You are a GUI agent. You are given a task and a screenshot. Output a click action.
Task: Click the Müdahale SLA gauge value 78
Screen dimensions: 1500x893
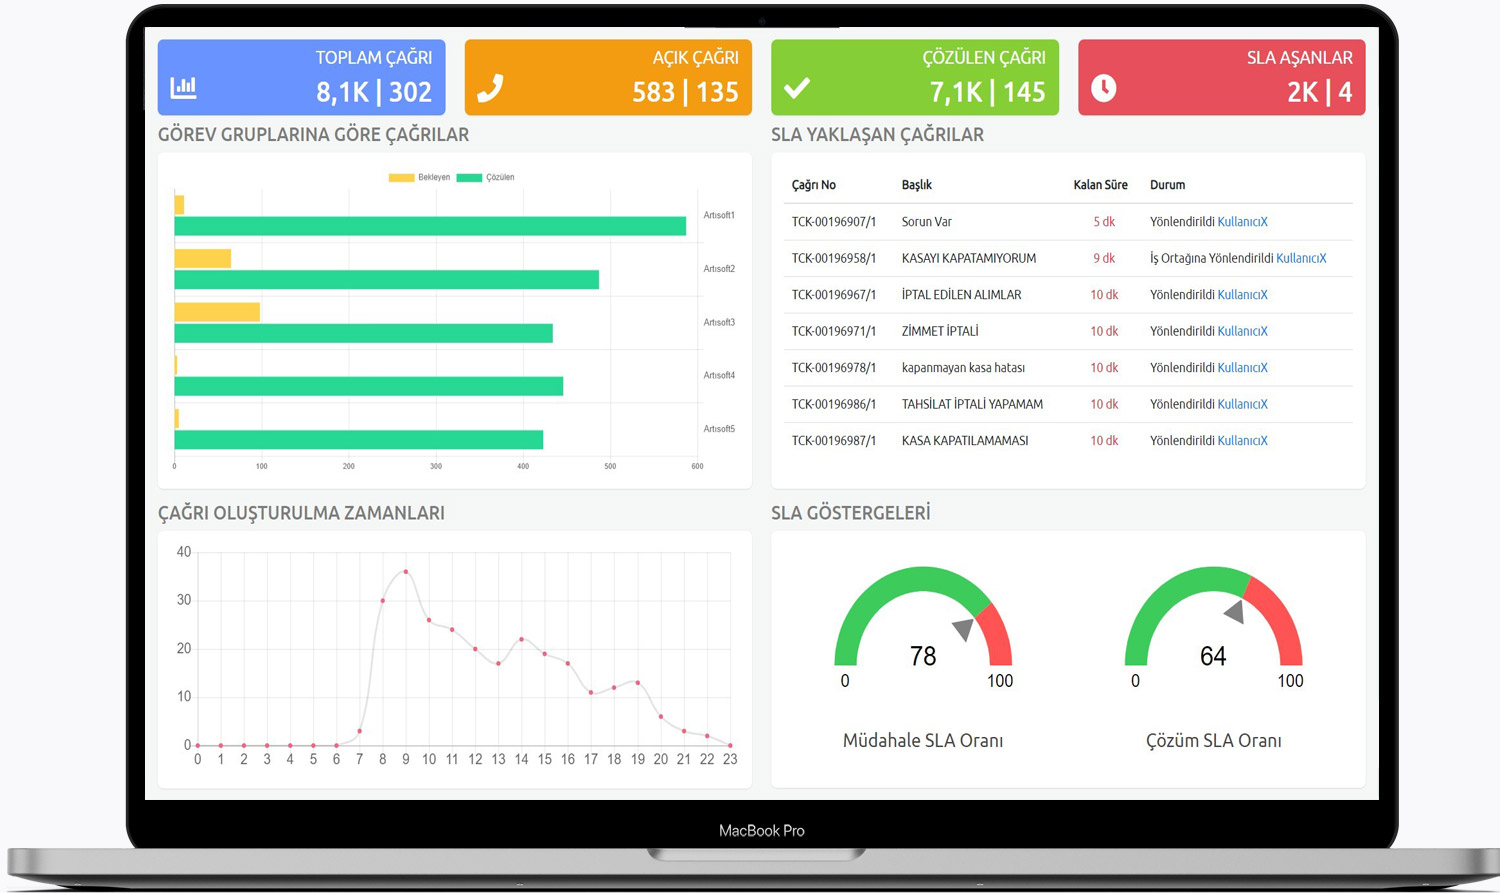tap(923, 656)
